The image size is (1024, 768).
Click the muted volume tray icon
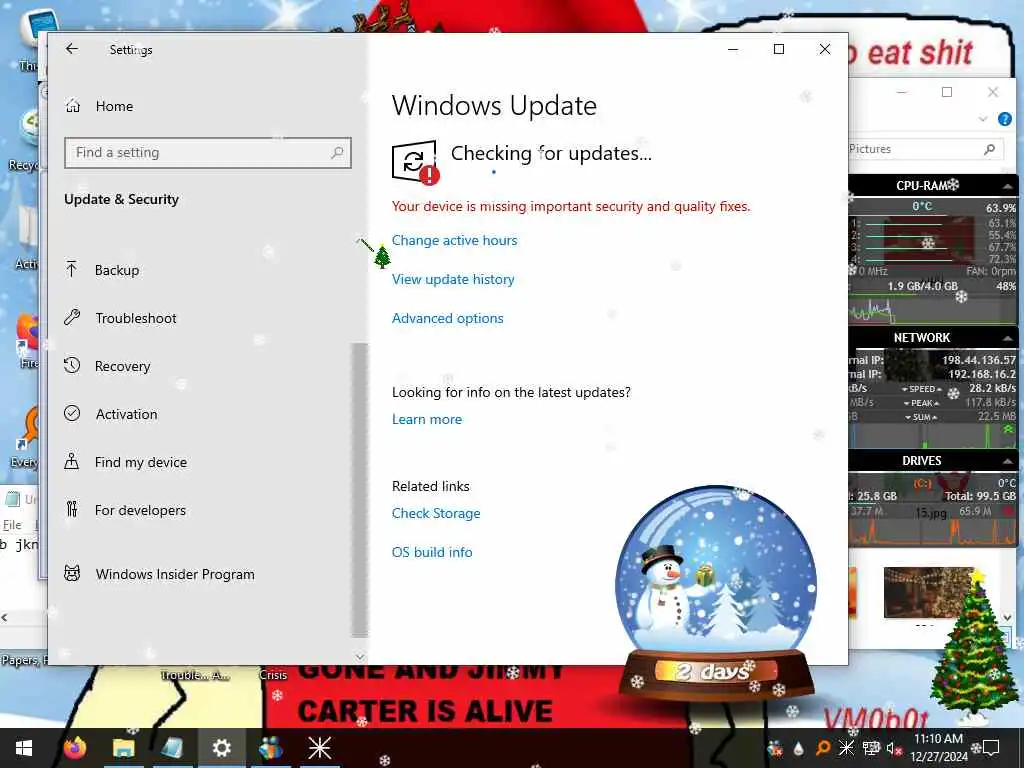[x=893, y=748]
